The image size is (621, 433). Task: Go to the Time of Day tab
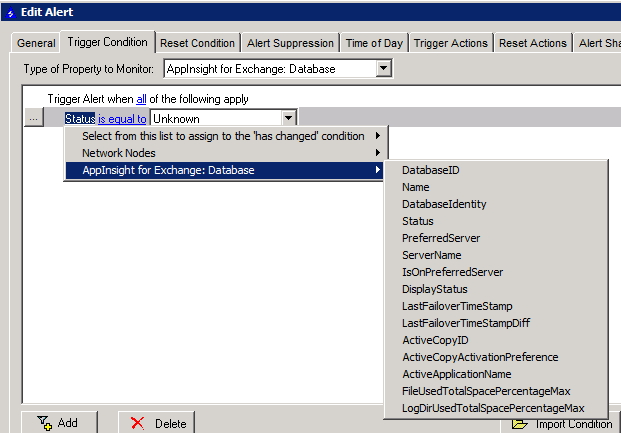374,43
